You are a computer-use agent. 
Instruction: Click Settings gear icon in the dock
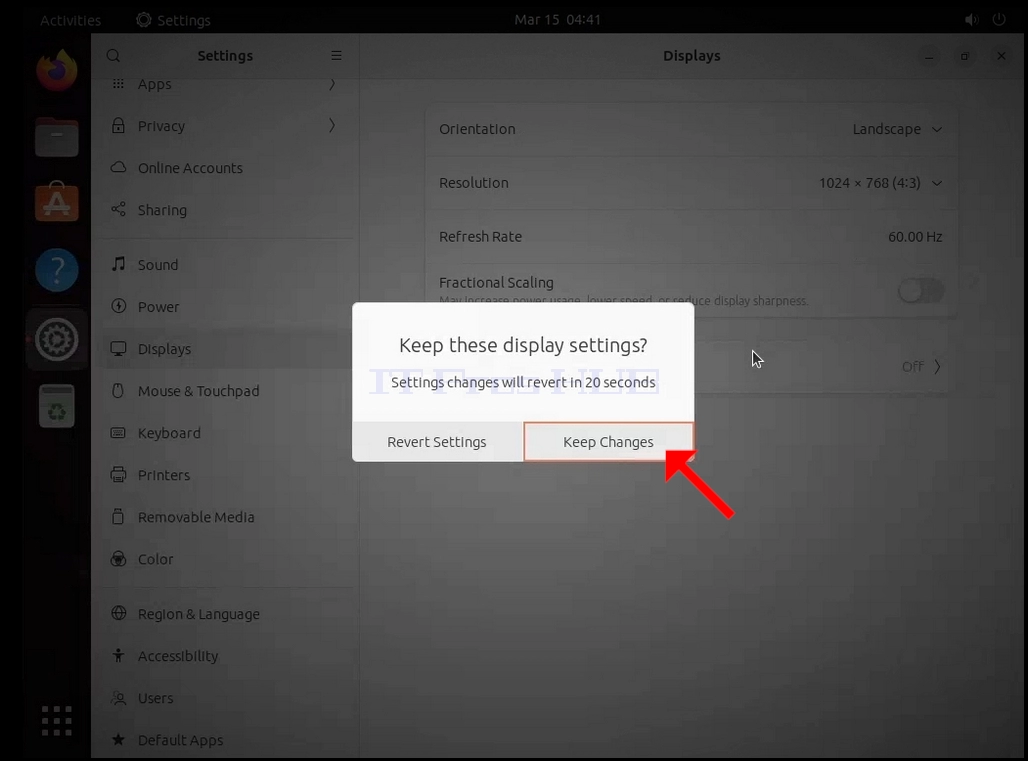tap(57, 340)
